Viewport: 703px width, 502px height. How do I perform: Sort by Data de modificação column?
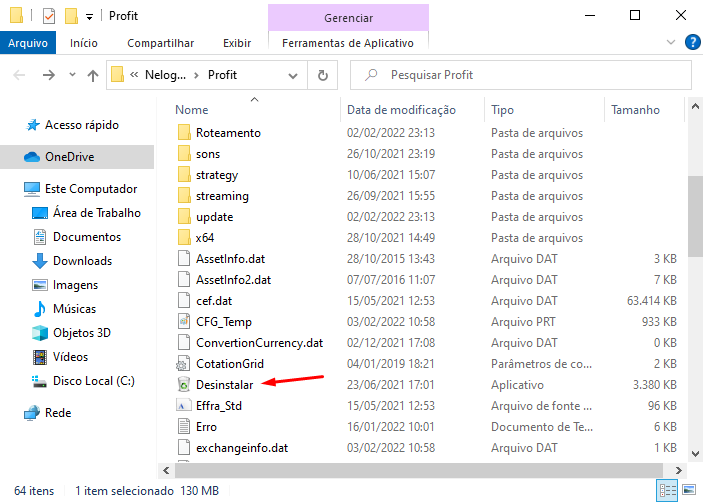401,110
